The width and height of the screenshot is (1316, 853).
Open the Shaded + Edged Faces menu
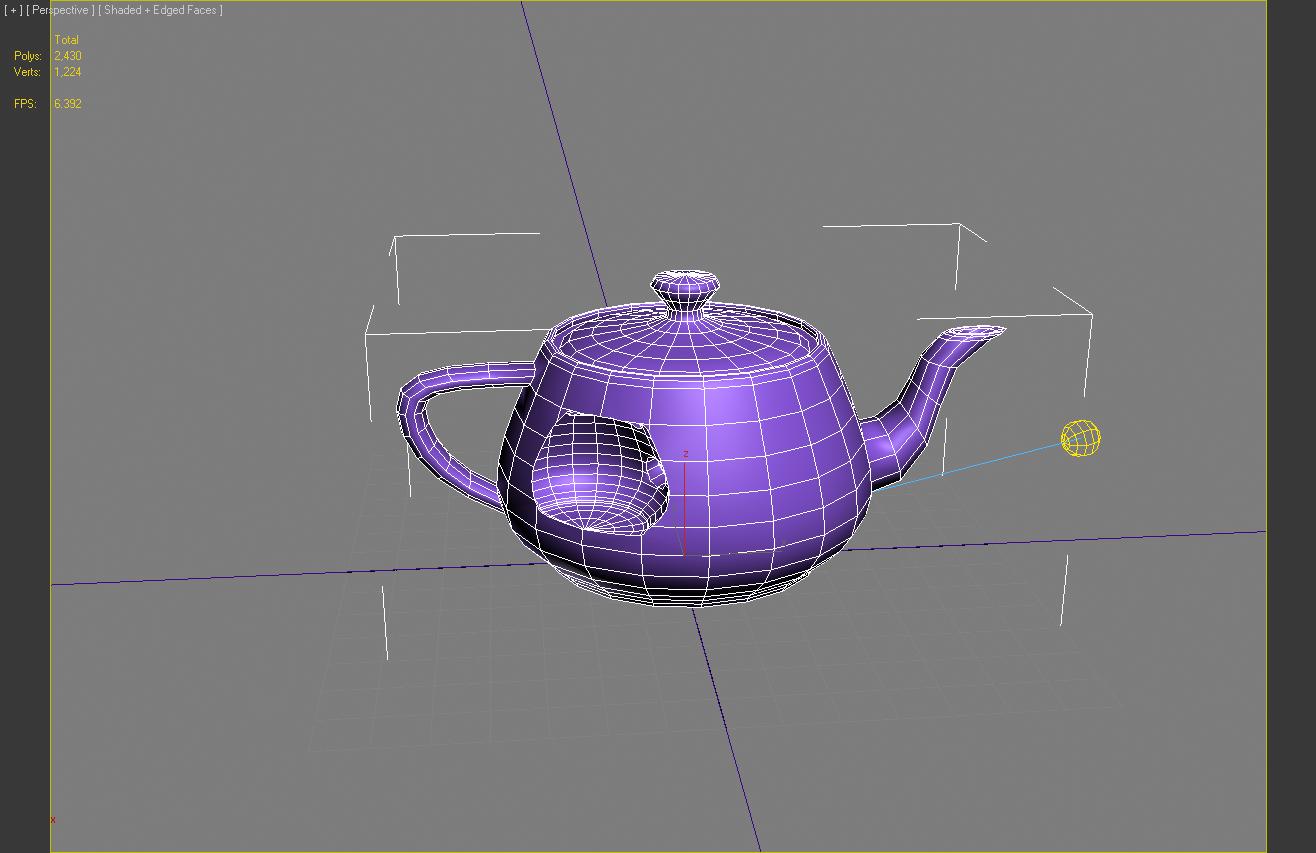[160, 10]
